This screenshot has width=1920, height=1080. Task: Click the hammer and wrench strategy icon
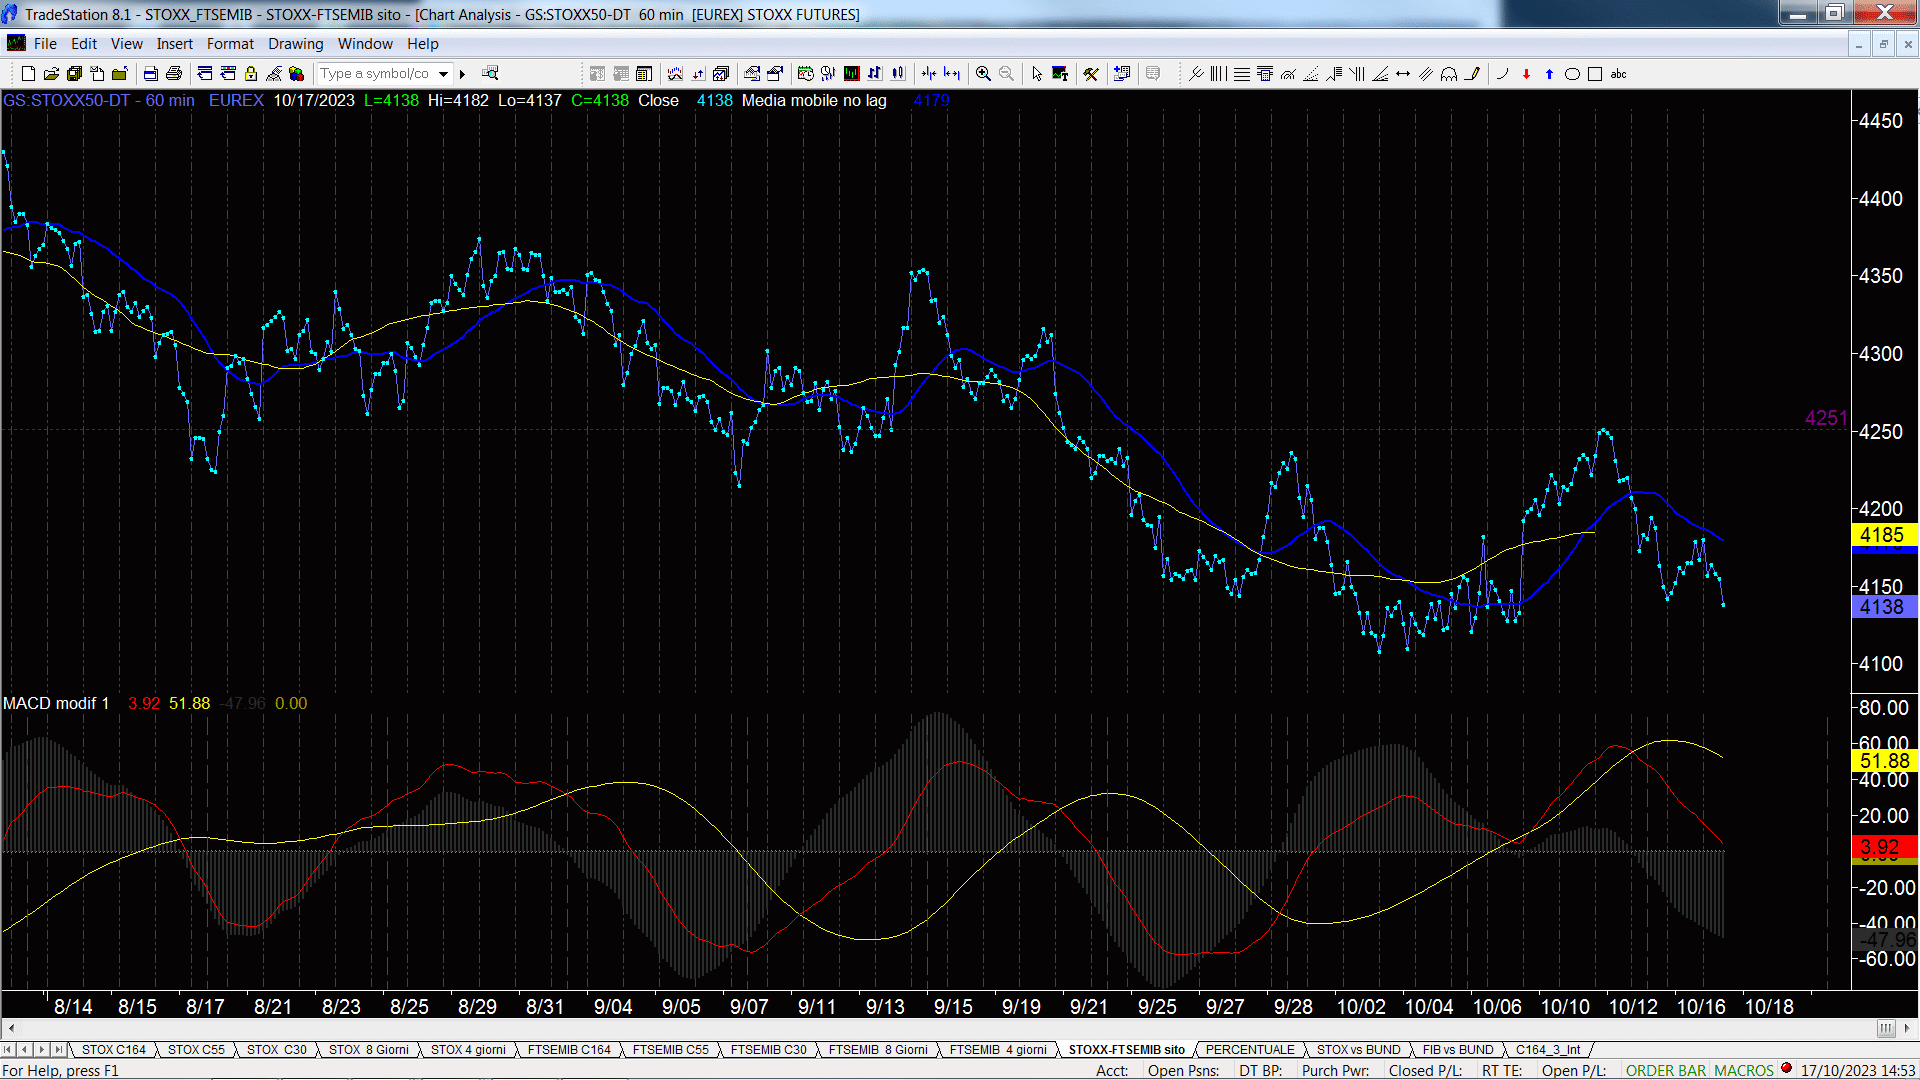[1091, 73]
